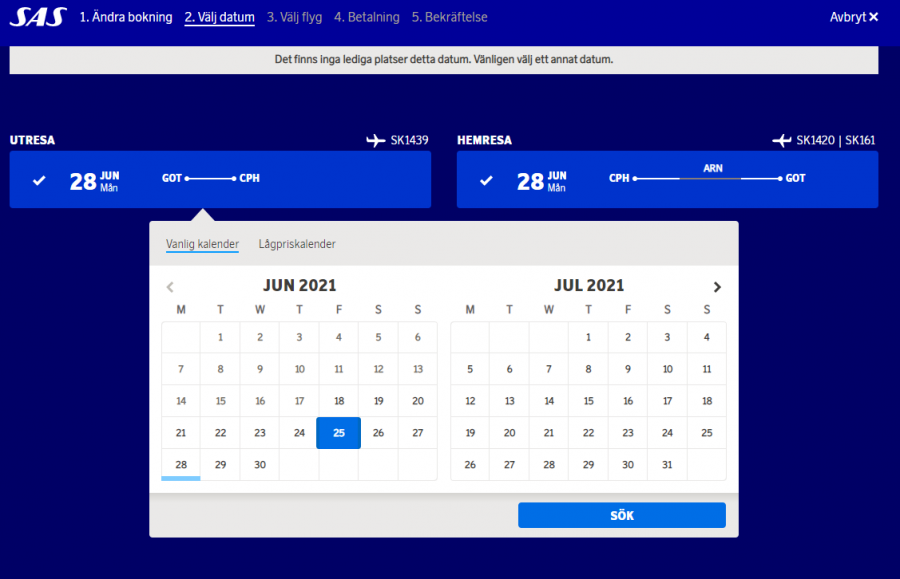The image size is (900, 579).
Task: Select 1 July in the calendar
Action: pyautogui.click(x=588, y=337)
